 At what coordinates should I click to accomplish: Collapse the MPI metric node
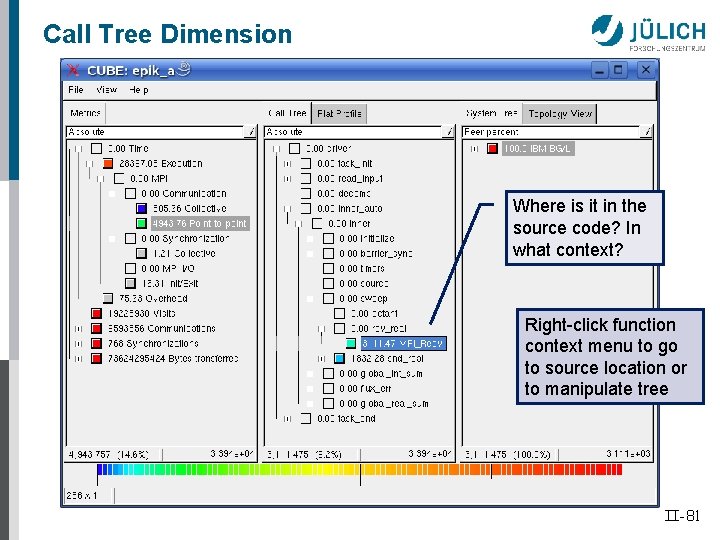101,179
